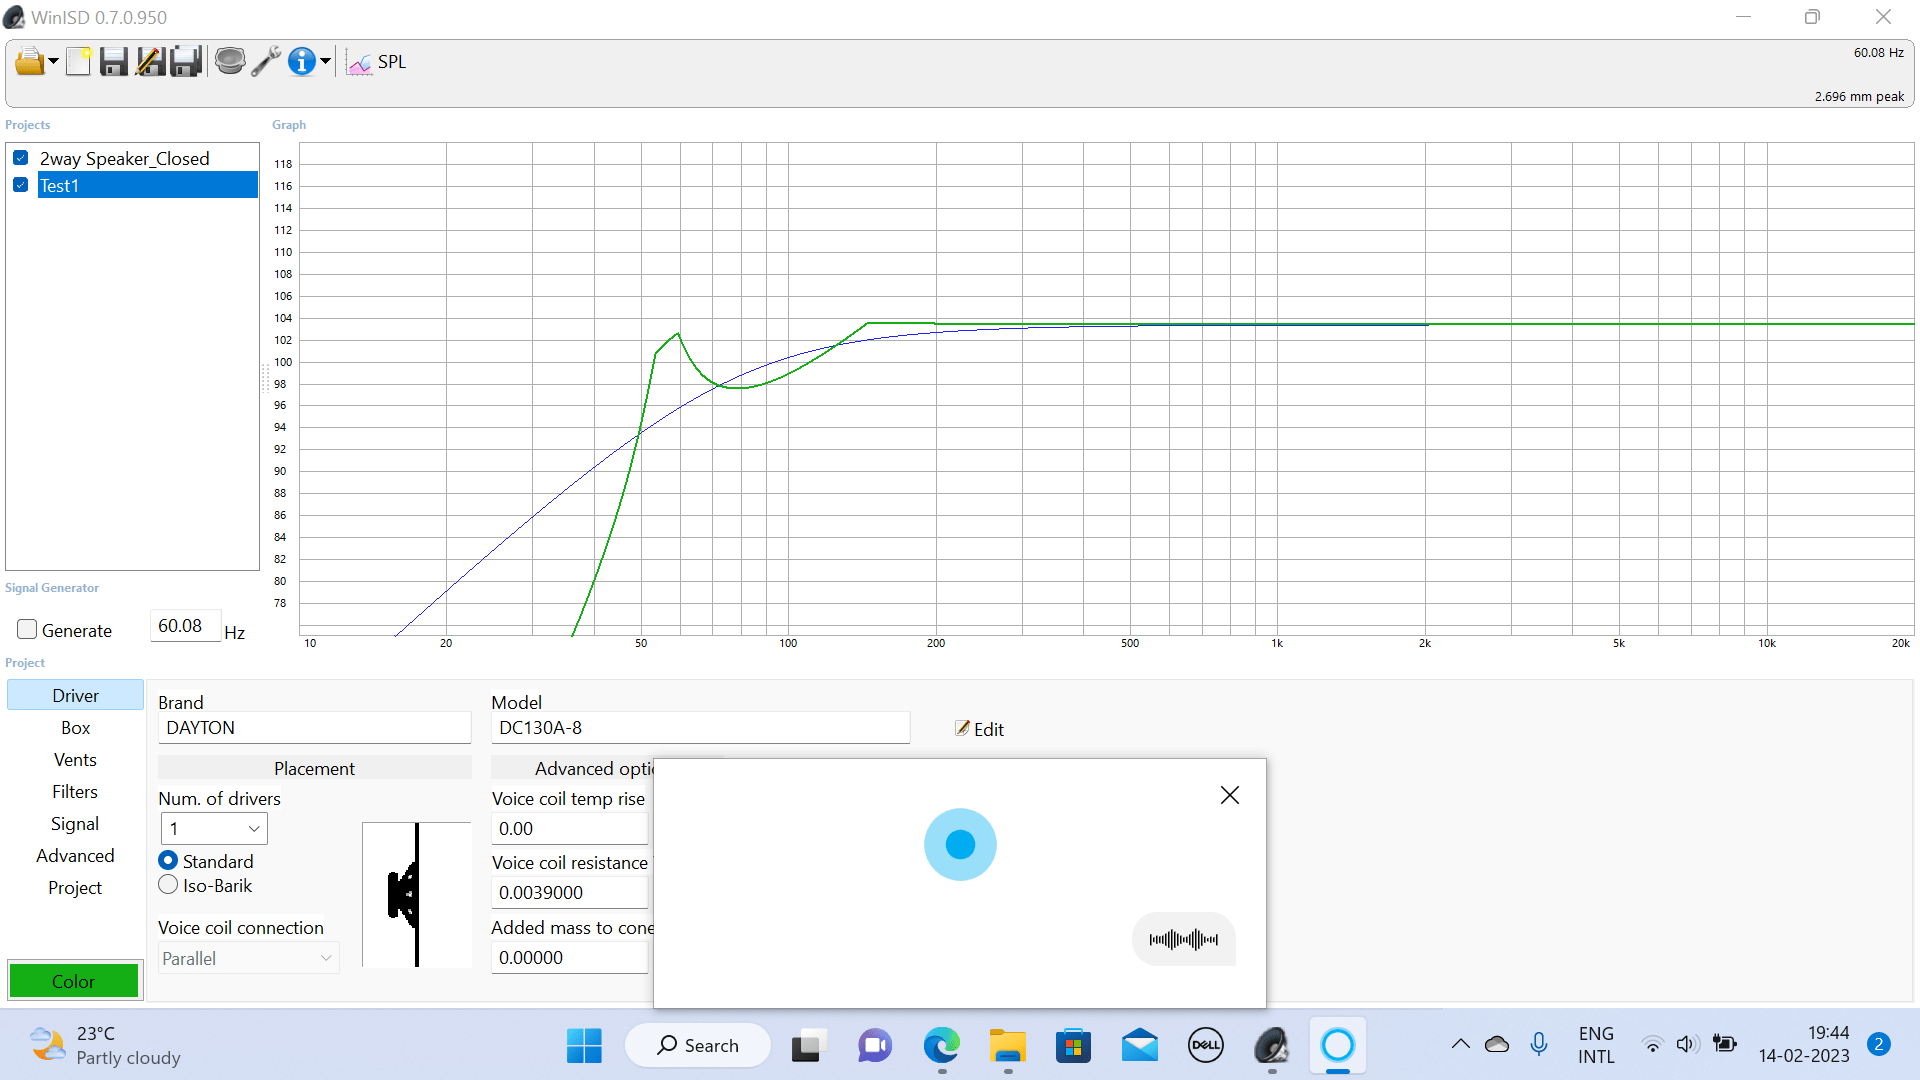Open the weather widget Partly cloudy
1920x1080 pixels.
click(x=106, y=1046)
